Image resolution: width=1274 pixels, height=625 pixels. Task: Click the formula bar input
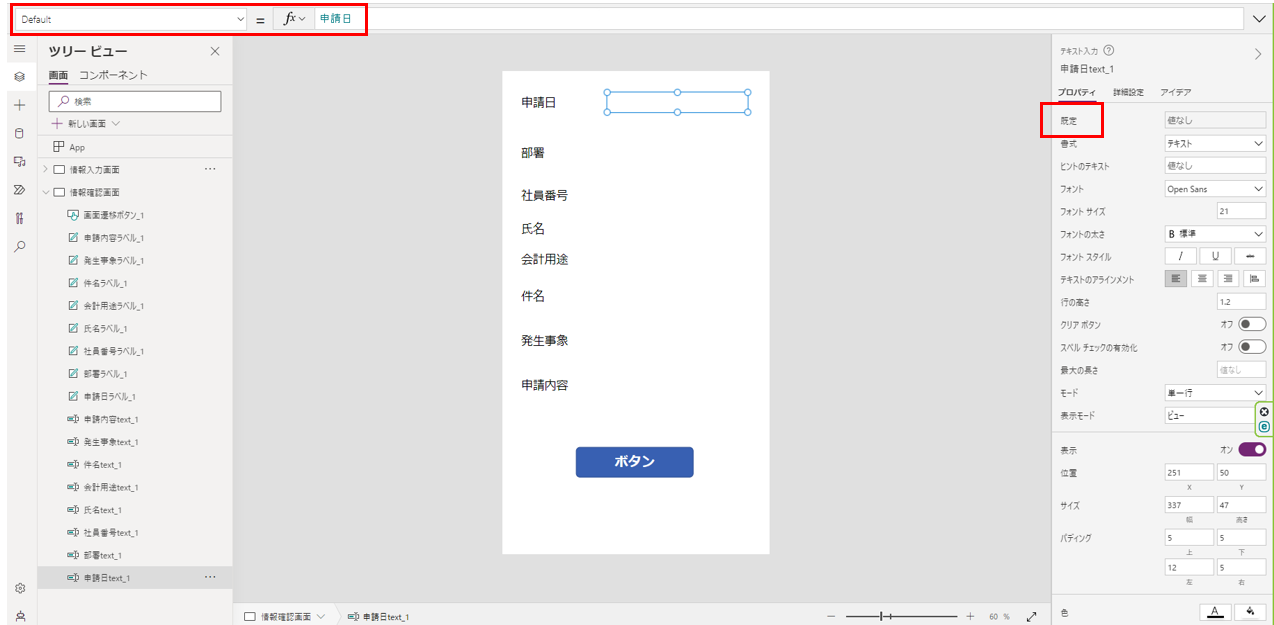780,19
